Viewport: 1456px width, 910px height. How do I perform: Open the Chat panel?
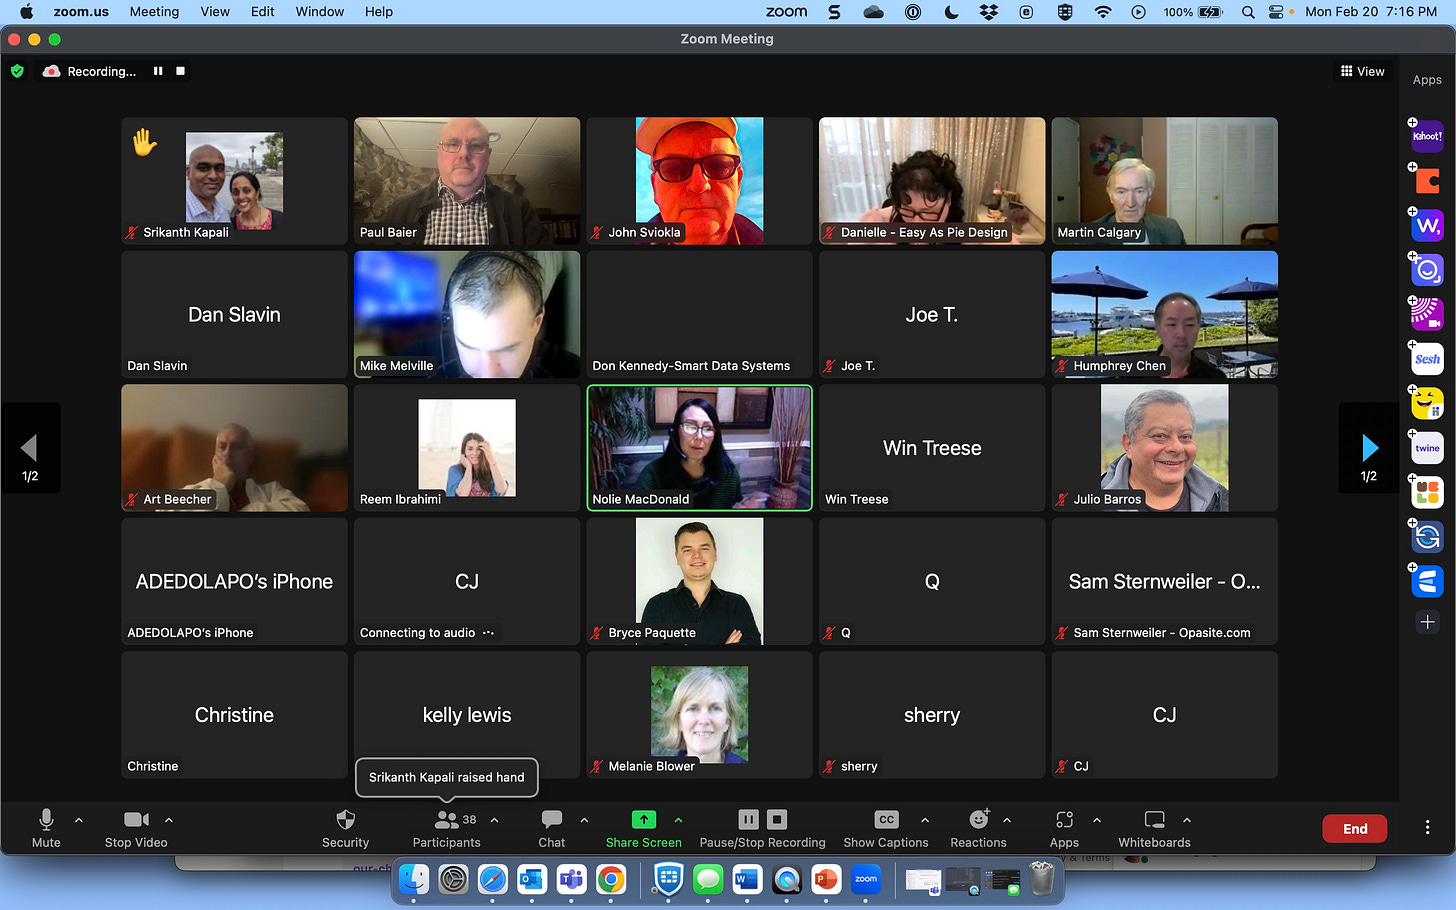[552, 828]
